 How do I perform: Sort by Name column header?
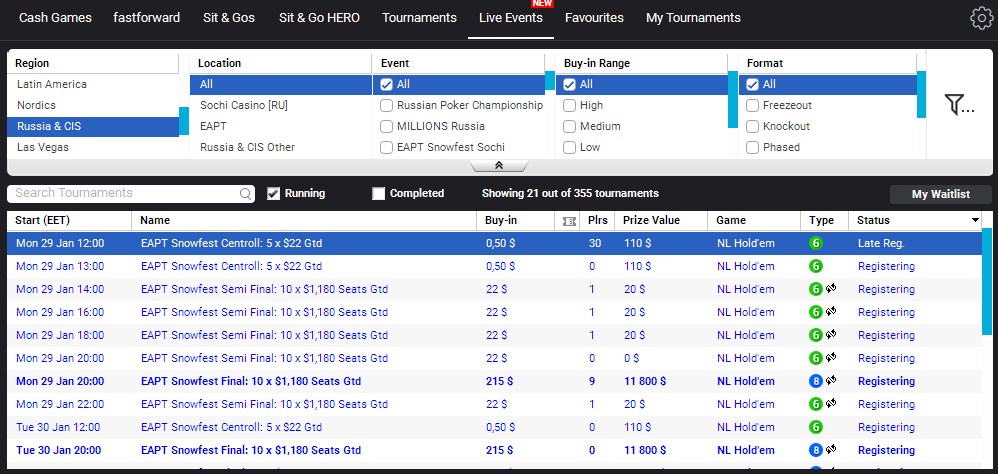[x=304, y=220]
